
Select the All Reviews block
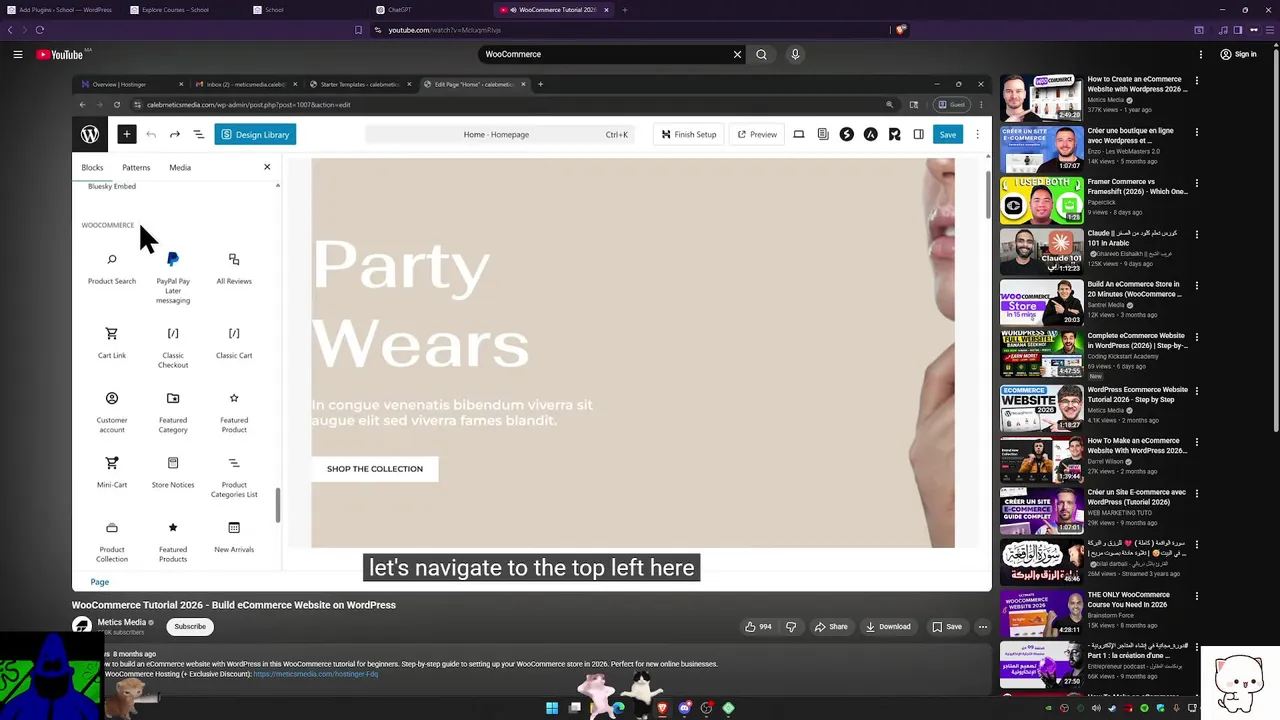(234, 270)
